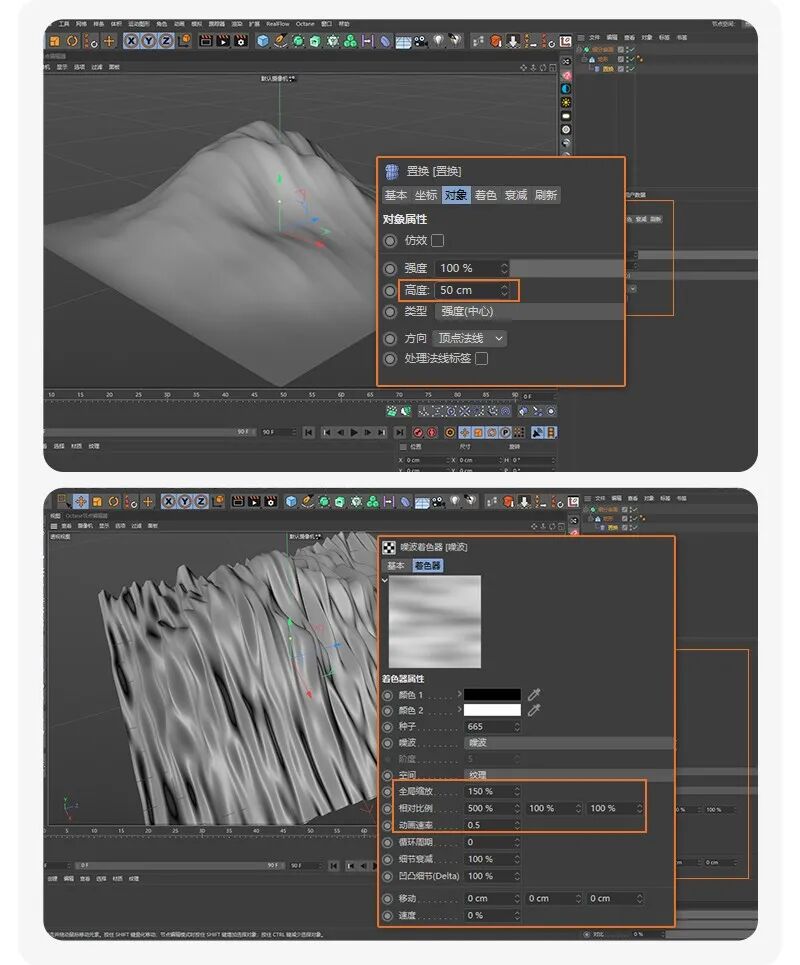Click Render Settings icon in bottom window toolbar

point(271,502)
